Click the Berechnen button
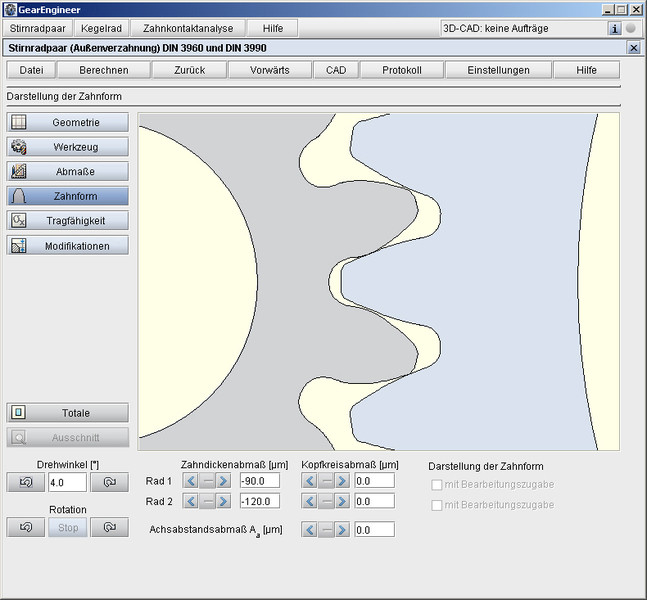 (x=103, y=70)
